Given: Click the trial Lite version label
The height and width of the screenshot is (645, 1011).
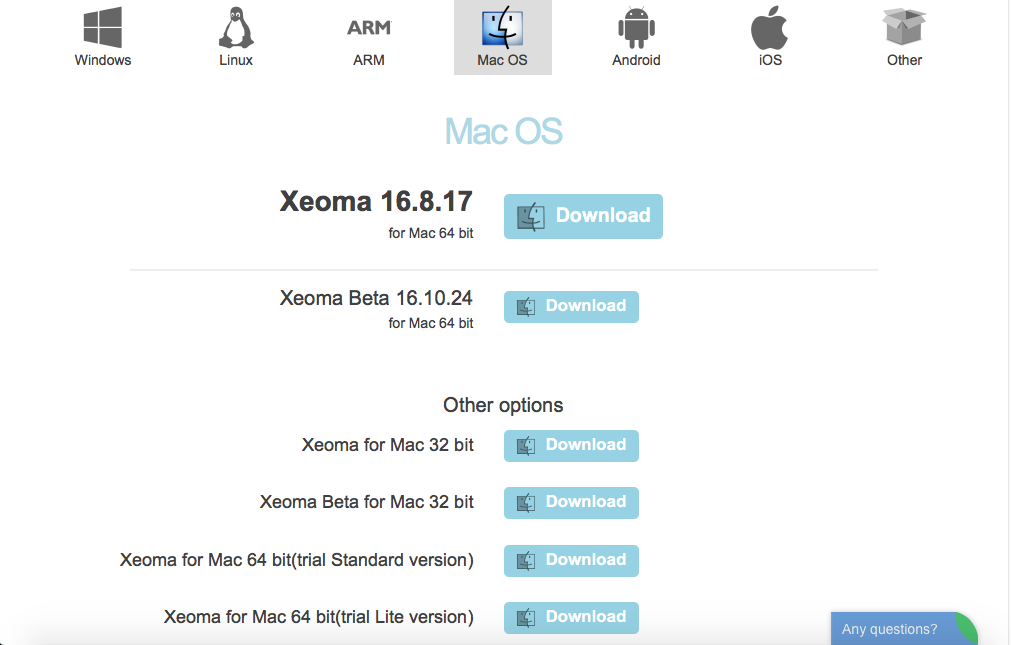Looking at the screenshot, I should click(319, 617).
